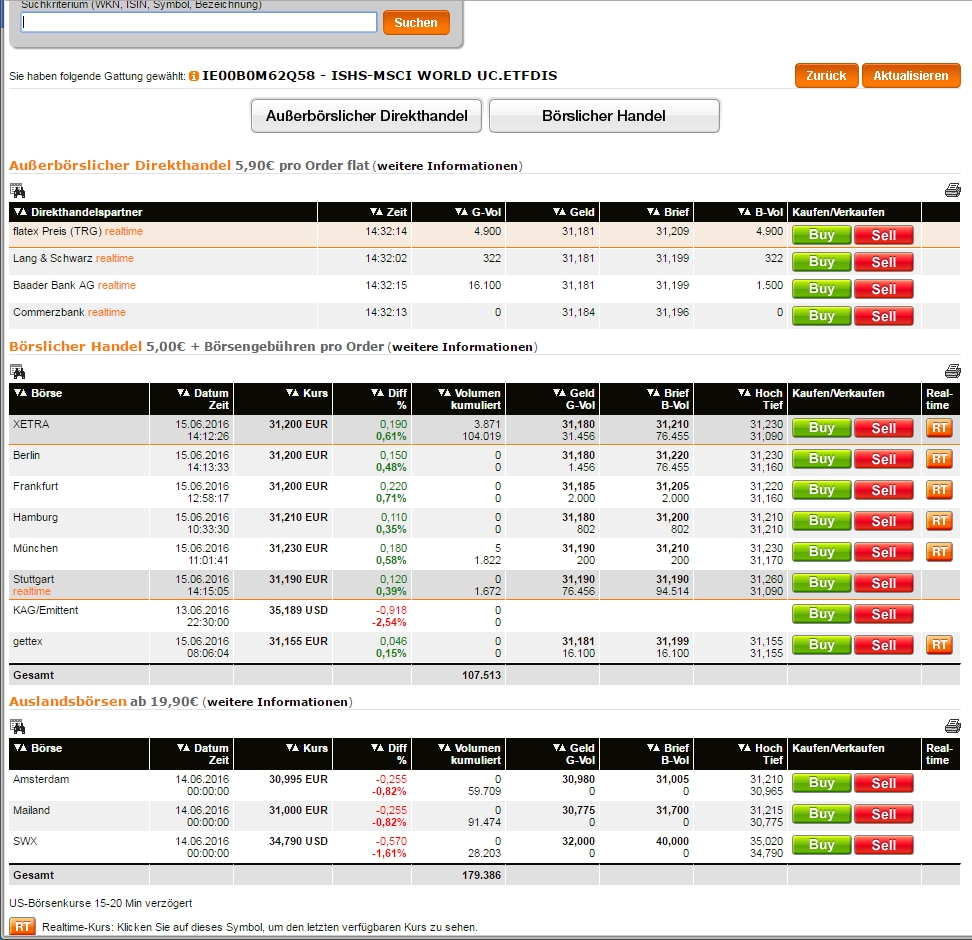Buy on XETRA exchange
Viewport: 972px width, 940px height.
tap(821, 428)
